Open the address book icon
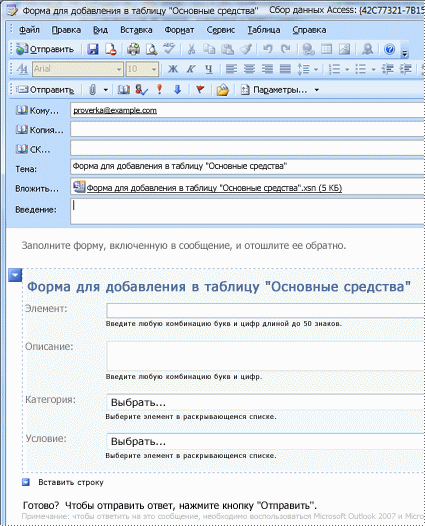Viewport: 425px width, 526px height. [124, 90]
